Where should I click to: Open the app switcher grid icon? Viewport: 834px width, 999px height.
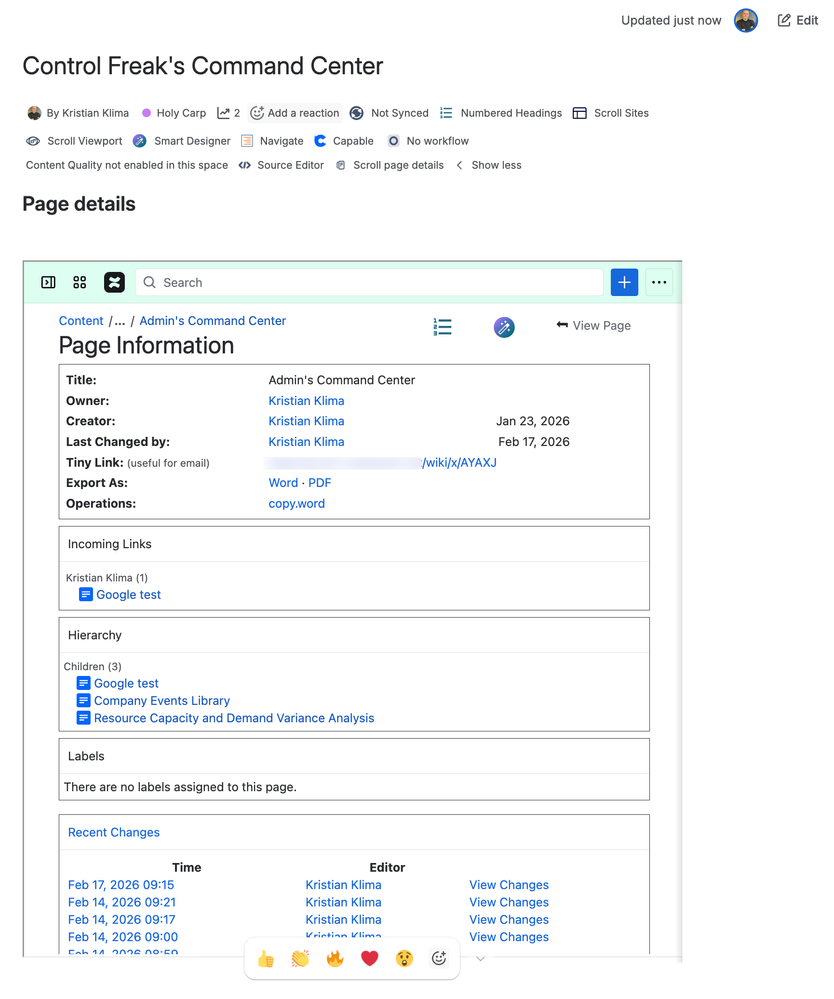80,282
